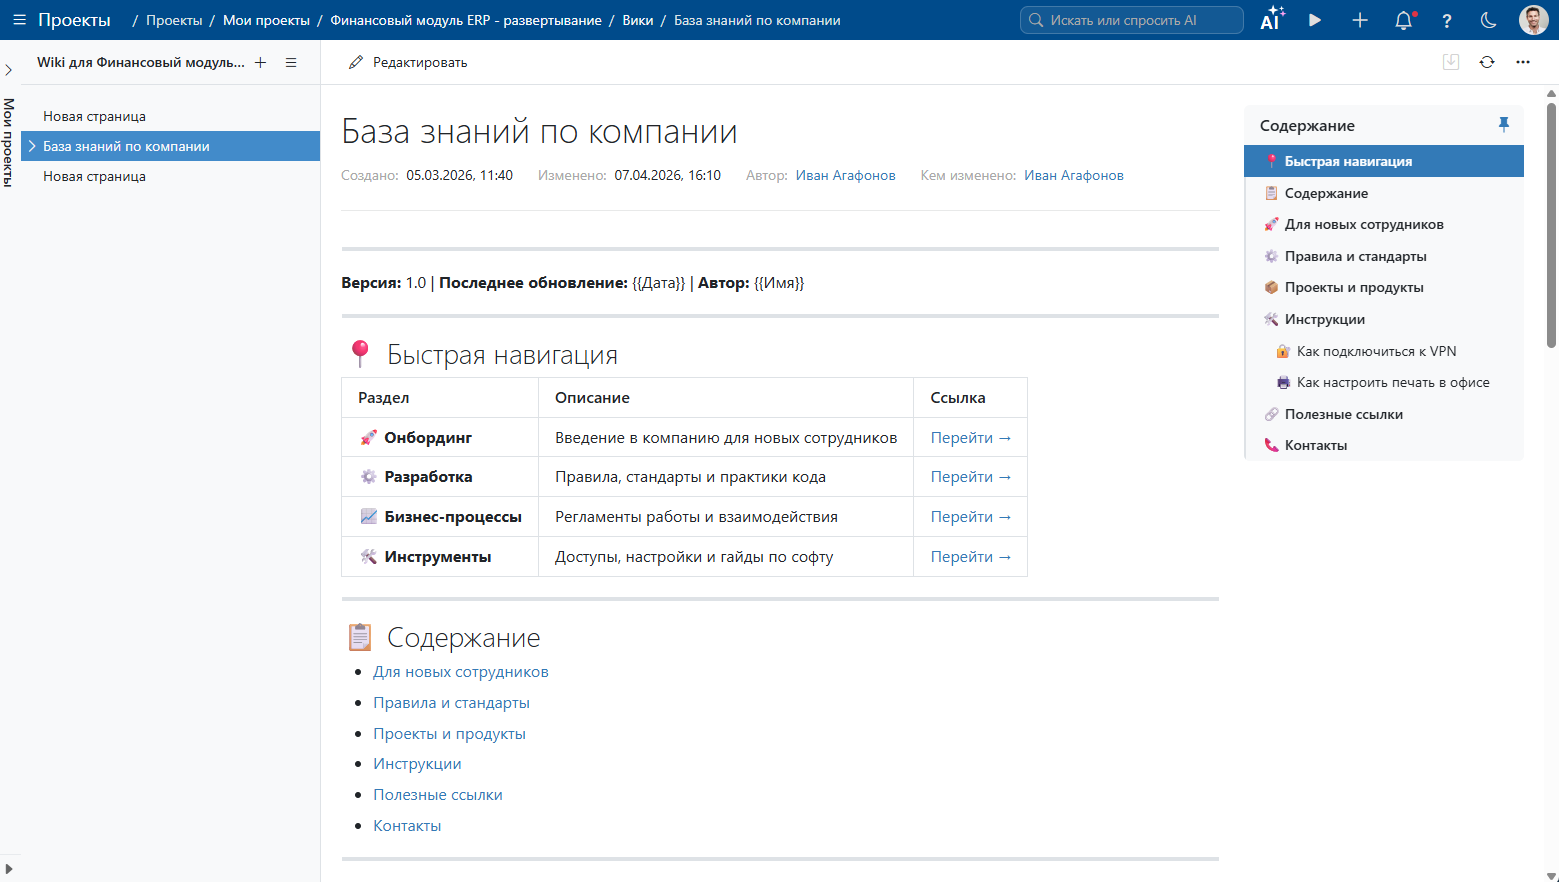The image size is (1559, 882).
Task: Click the Редактировать button
Action: pyautogui.click(x=408, y=62)
